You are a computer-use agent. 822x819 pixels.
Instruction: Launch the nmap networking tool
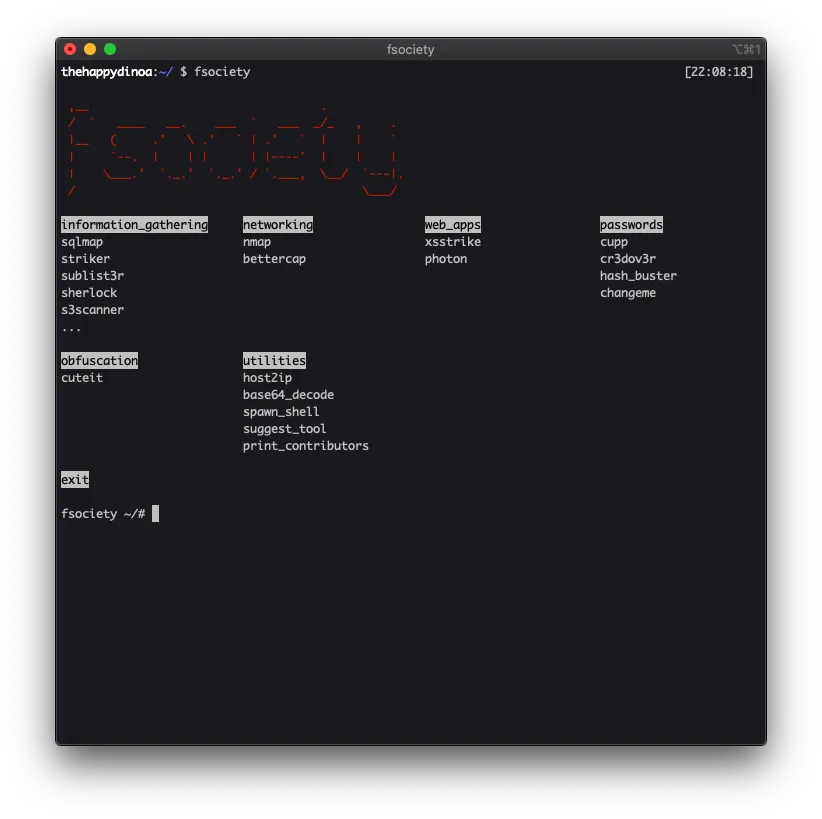[x=256, y=241]
